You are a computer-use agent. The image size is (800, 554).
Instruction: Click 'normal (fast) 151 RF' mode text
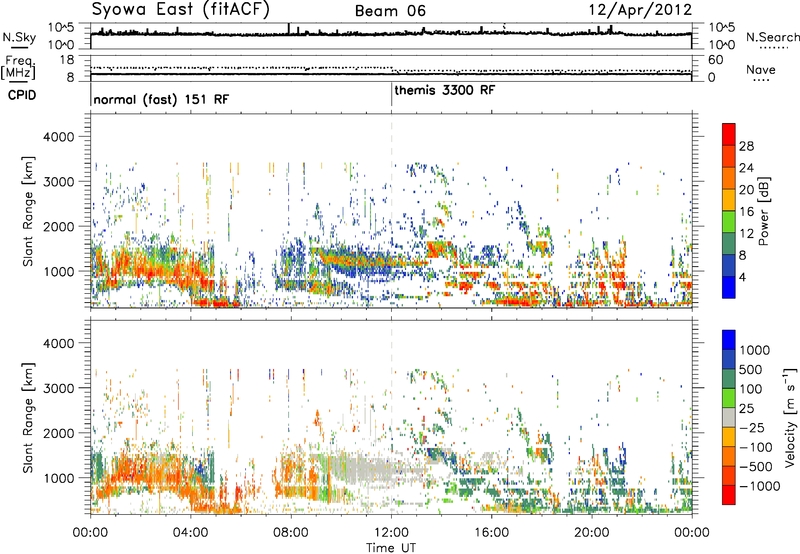[x=161, y=99]
